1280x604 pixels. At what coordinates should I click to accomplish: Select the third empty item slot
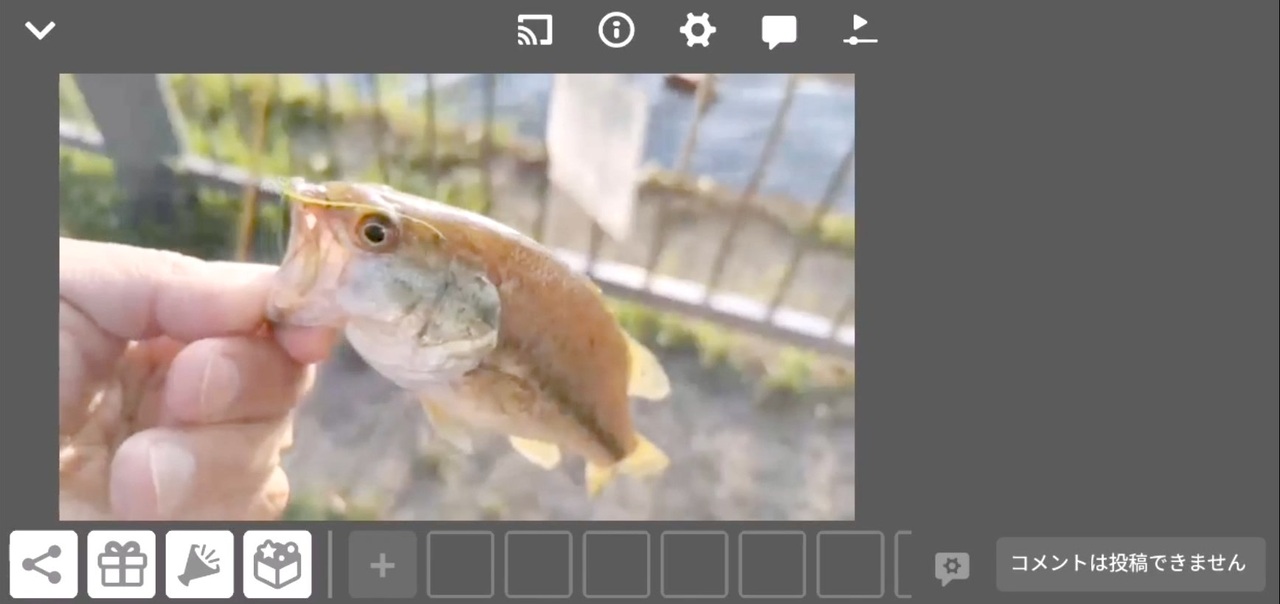tap(617, 565)
